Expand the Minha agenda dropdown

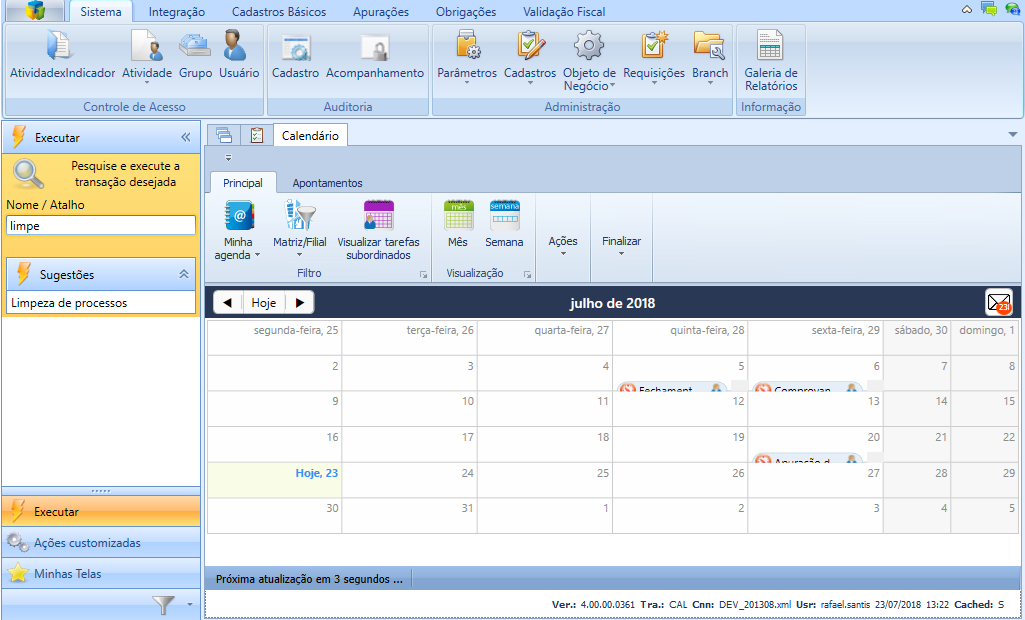pyautogui.click(x=239, y=248)
